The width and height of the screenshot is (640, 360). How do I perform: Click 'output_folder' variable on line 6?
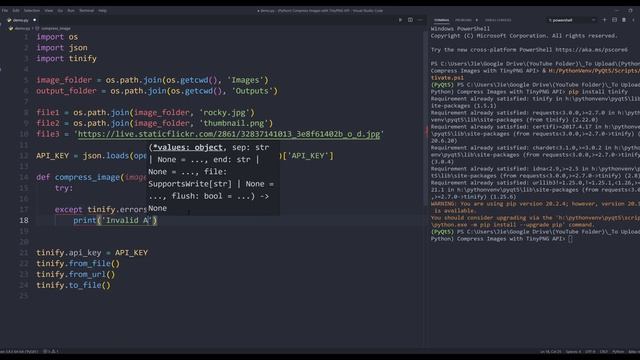66,91
